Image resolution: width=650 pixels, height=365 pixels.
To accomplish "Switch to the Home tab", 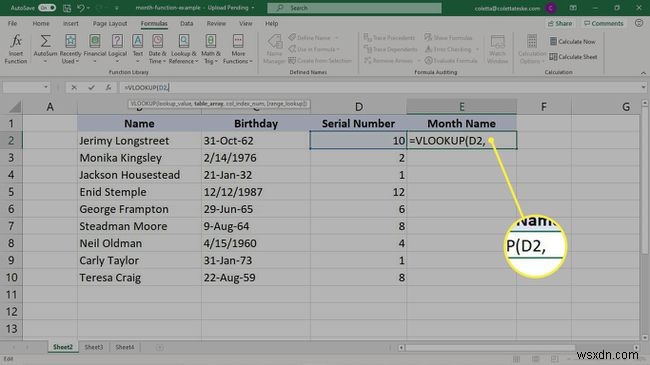I will 41,24.
